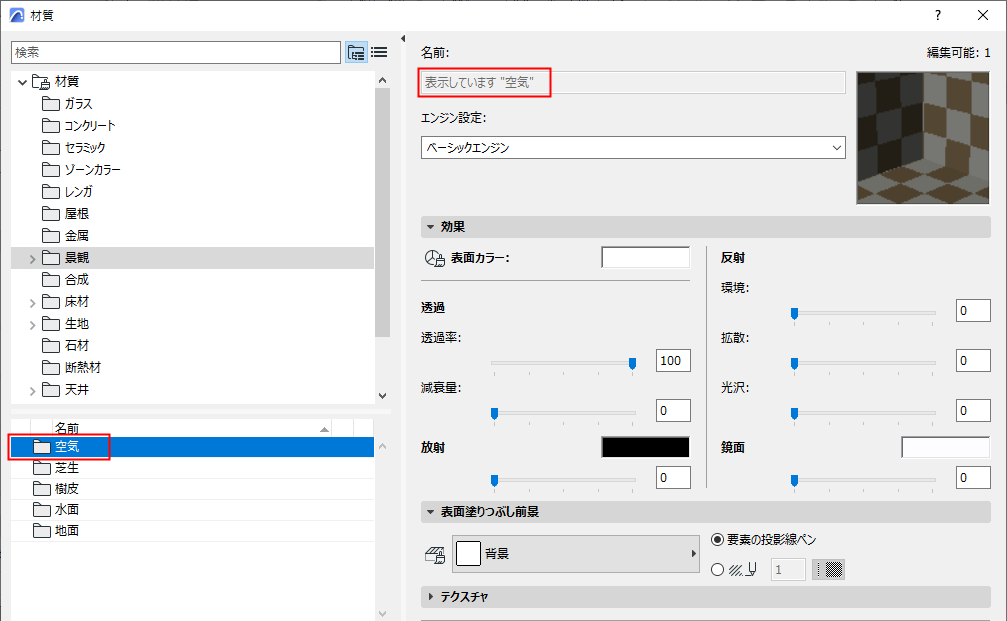Click the material preview thumbnail
1007x621 pixels.
[x=923, y=137]
